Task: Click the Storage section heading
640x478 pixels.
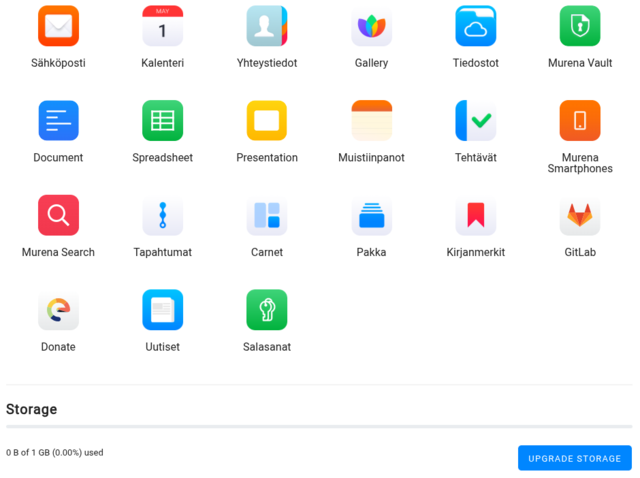Action: point(31,409)
